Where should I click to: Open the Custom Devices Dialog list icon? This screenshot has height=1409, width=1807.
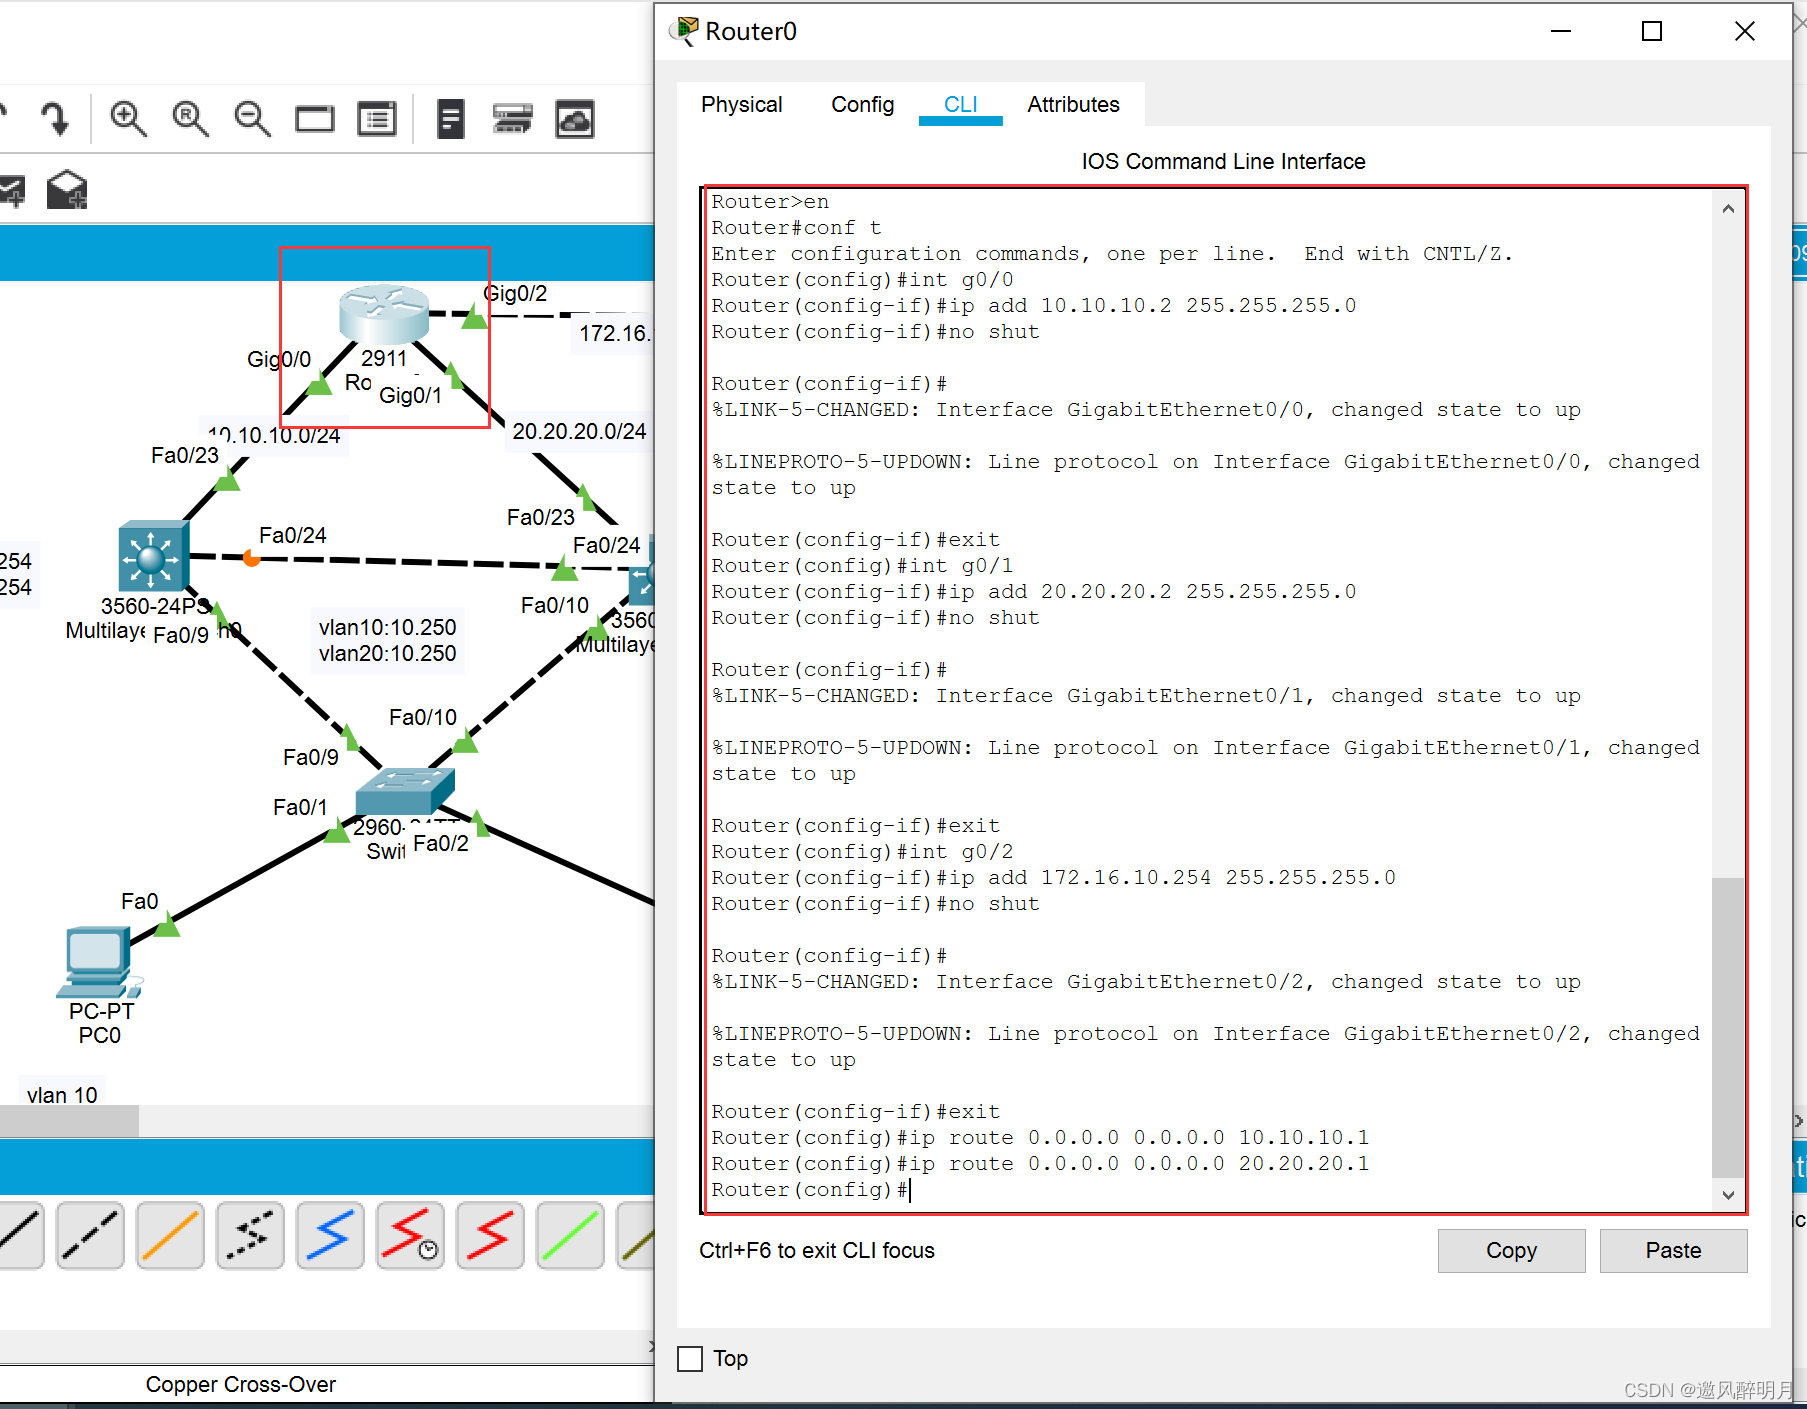click(x=377, y=120)
